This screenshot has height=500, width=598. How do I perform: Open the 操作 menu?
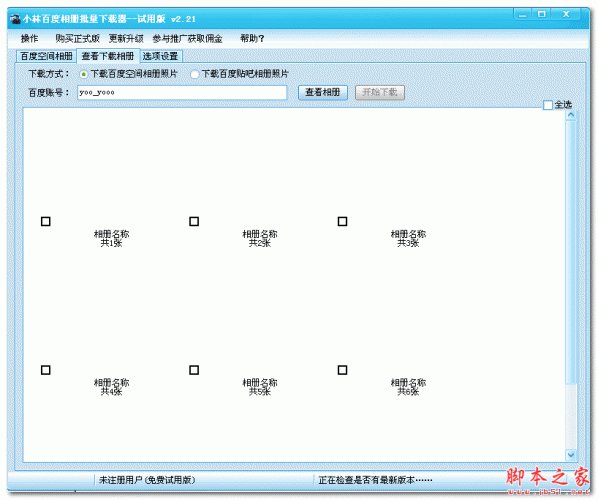click(x=29, y=39)
